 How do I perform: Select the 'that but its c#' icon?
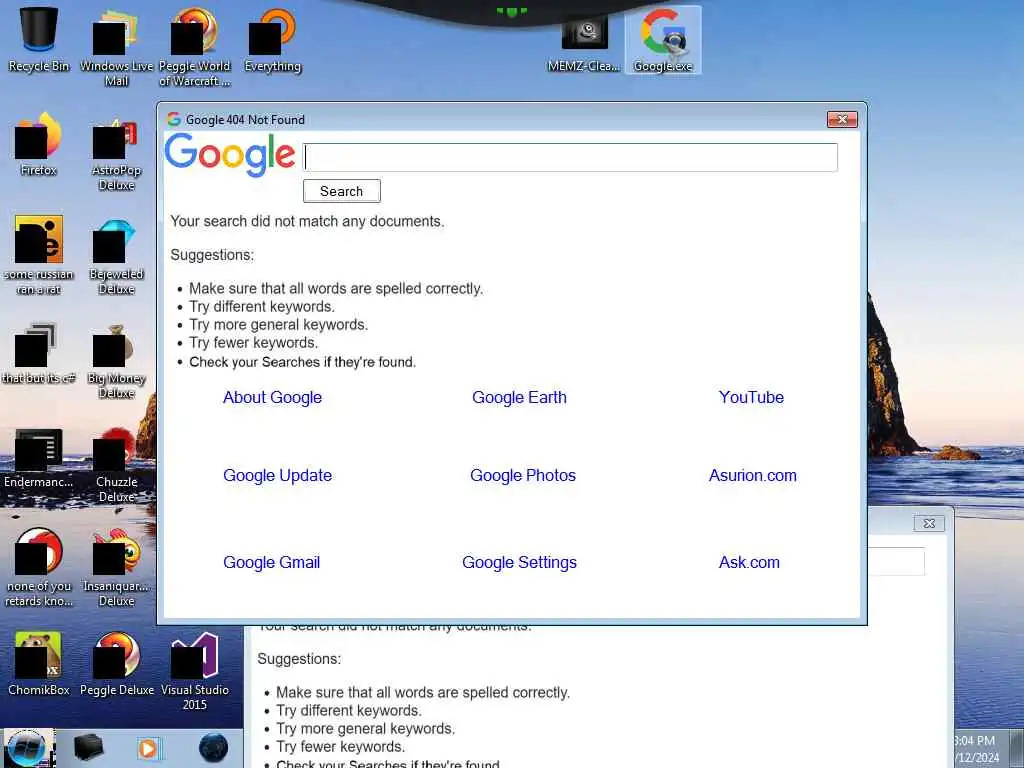[39, 353]
